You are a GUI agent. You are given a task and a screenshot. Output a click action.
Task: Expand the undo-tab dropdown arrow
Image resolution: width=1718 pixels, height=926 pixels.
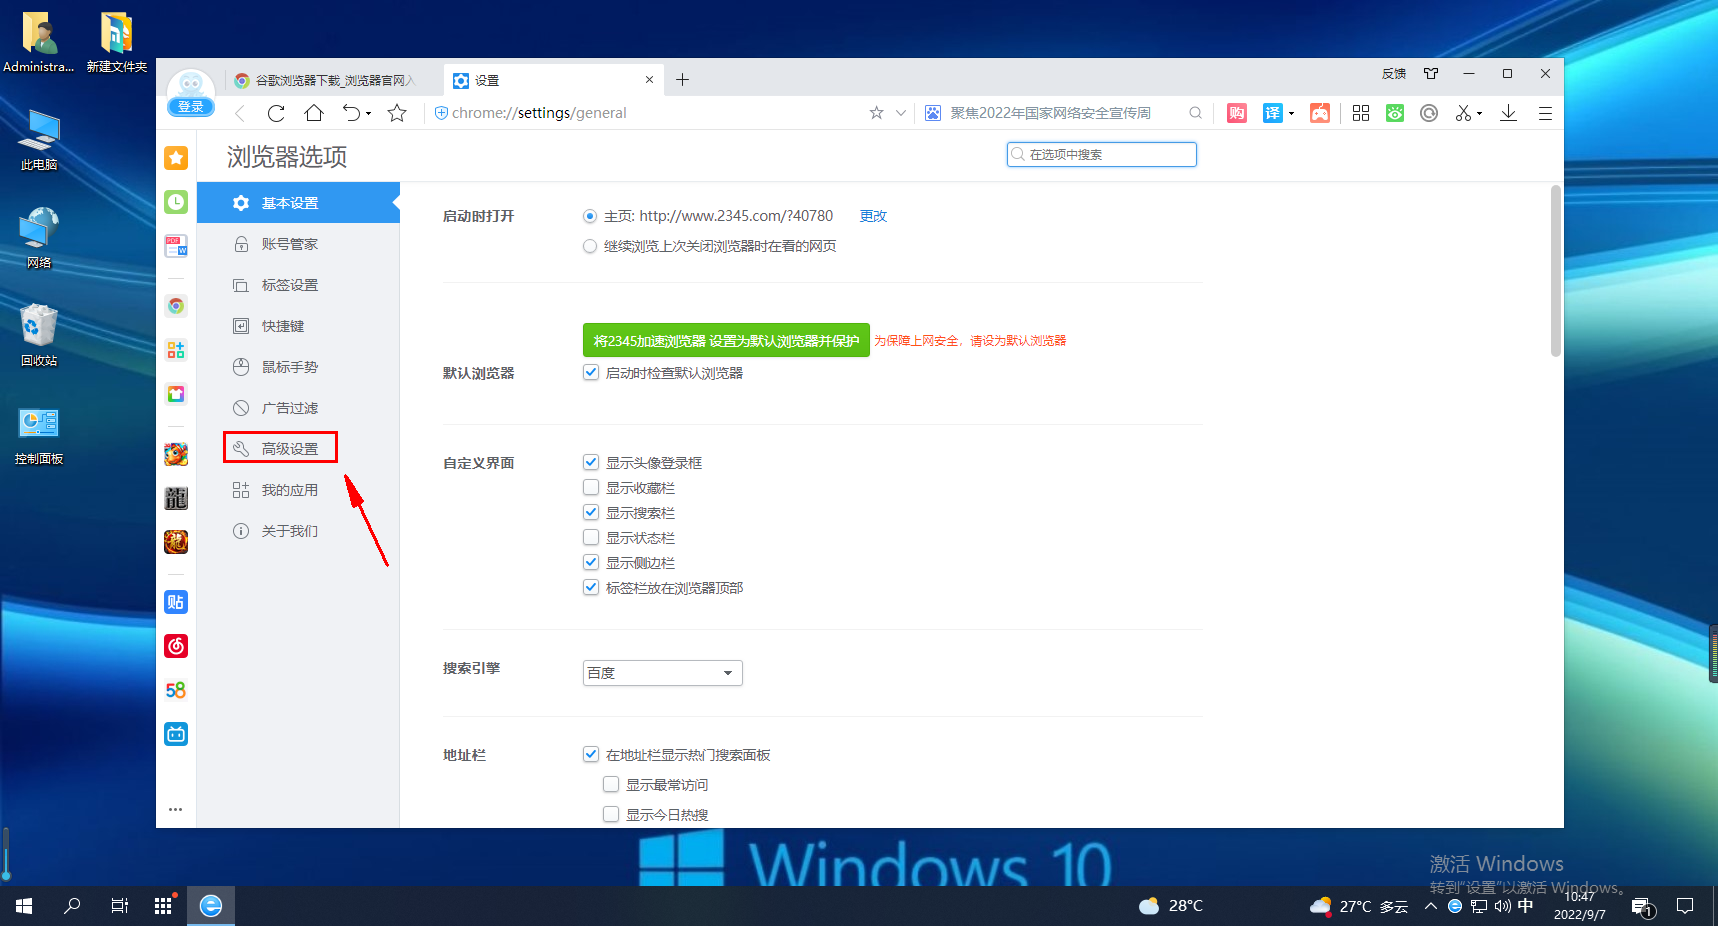click(x=369, y=114)
